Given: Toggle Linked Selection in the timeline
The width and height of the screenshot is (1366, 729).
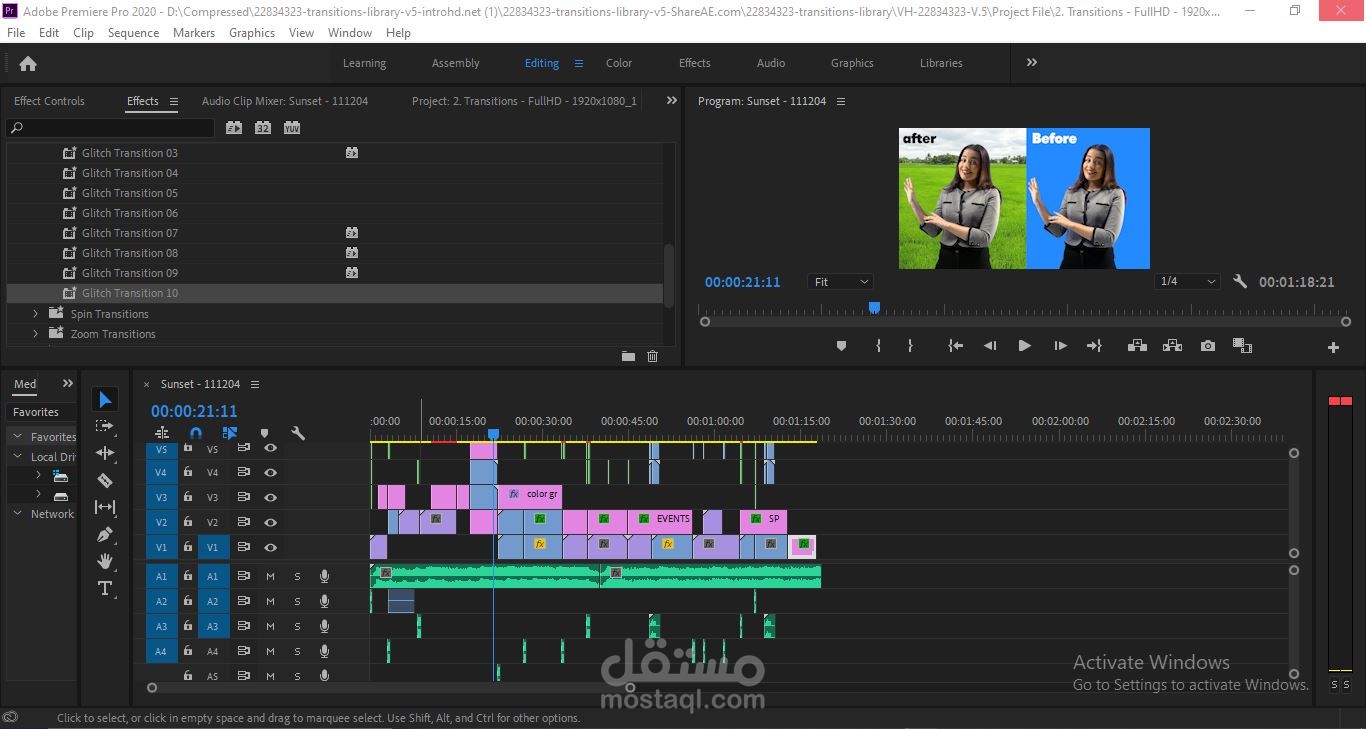Looking at the screenshot, I should coord(230,433).
